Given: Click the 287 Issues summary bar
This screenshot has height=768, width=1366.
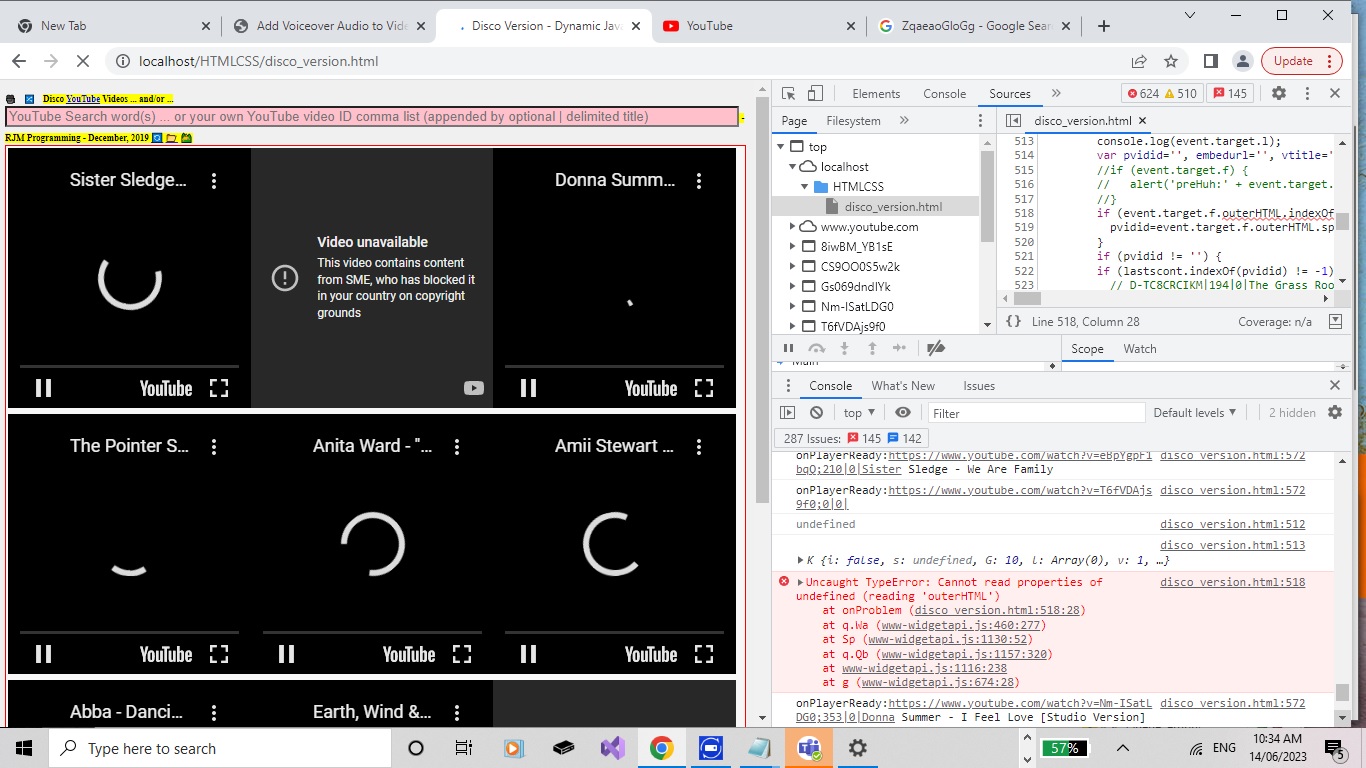Looking at the screenshot, I should coord(852,438).
